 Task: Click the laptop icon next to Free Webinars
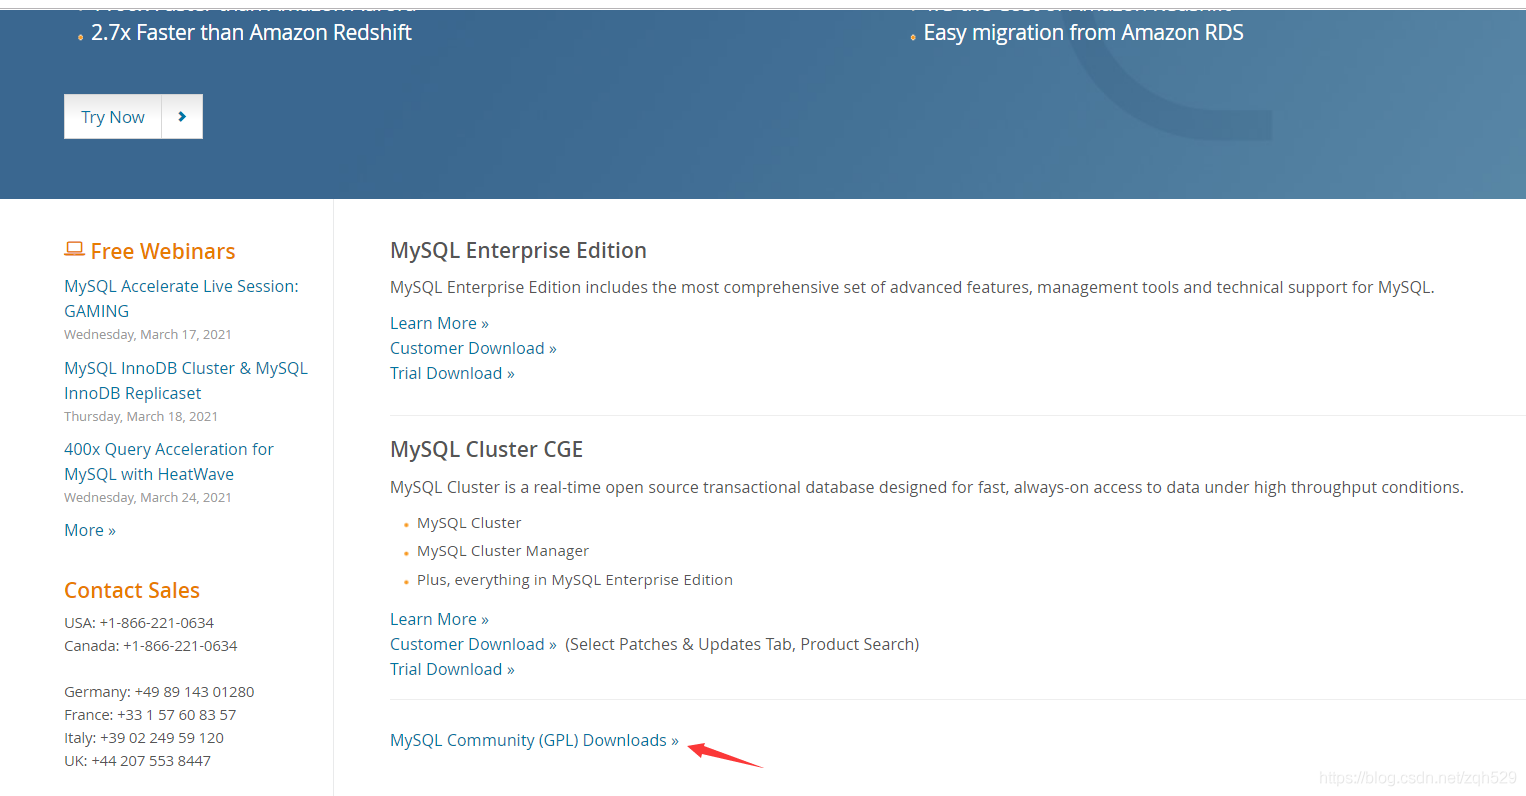pyautogui.click(x=74, y=249)
